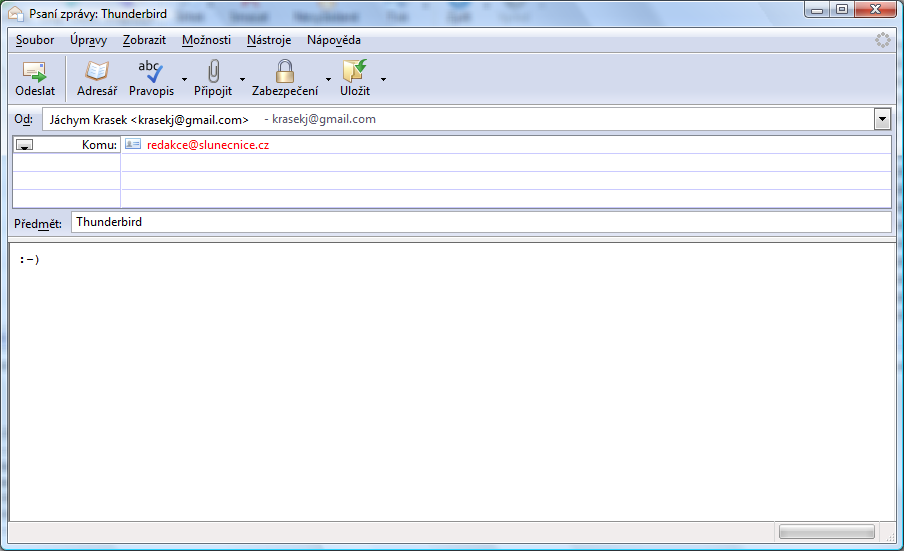Expand the Uložit dropdown arrow
Screen dimensions: 904x551
383,80
